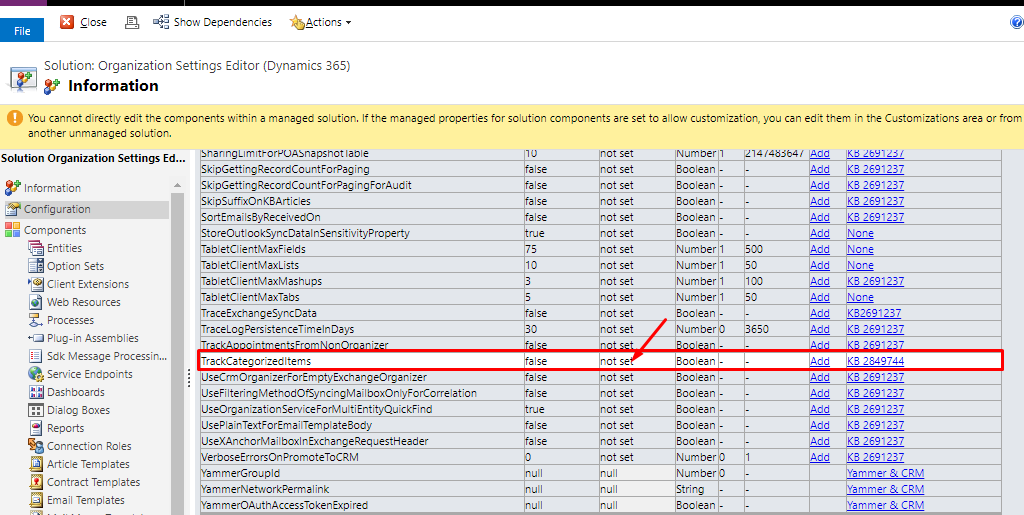This screenshot has height=515, width=1024.
Task: Click the Components icon in sidebar
Action: pos(12,230)
